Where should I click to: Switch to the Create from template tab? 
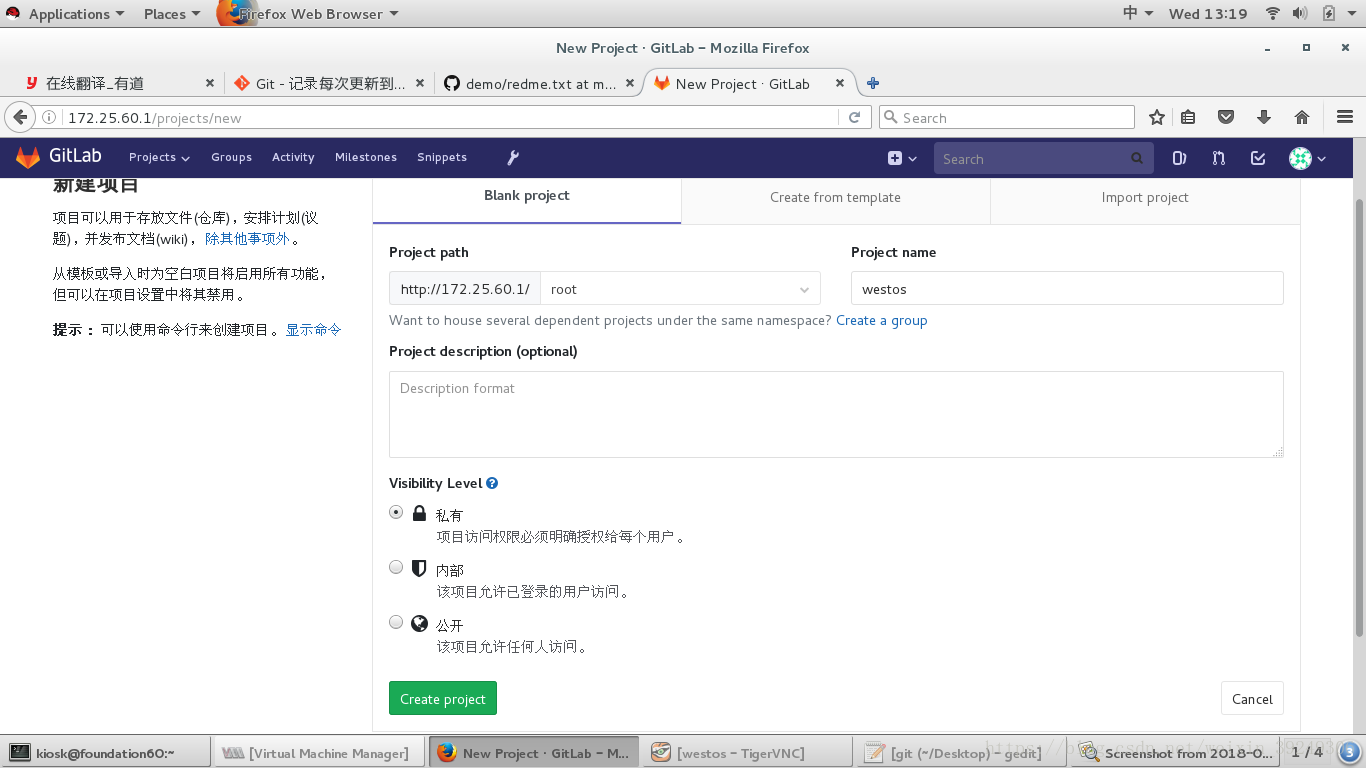[835, 197]
